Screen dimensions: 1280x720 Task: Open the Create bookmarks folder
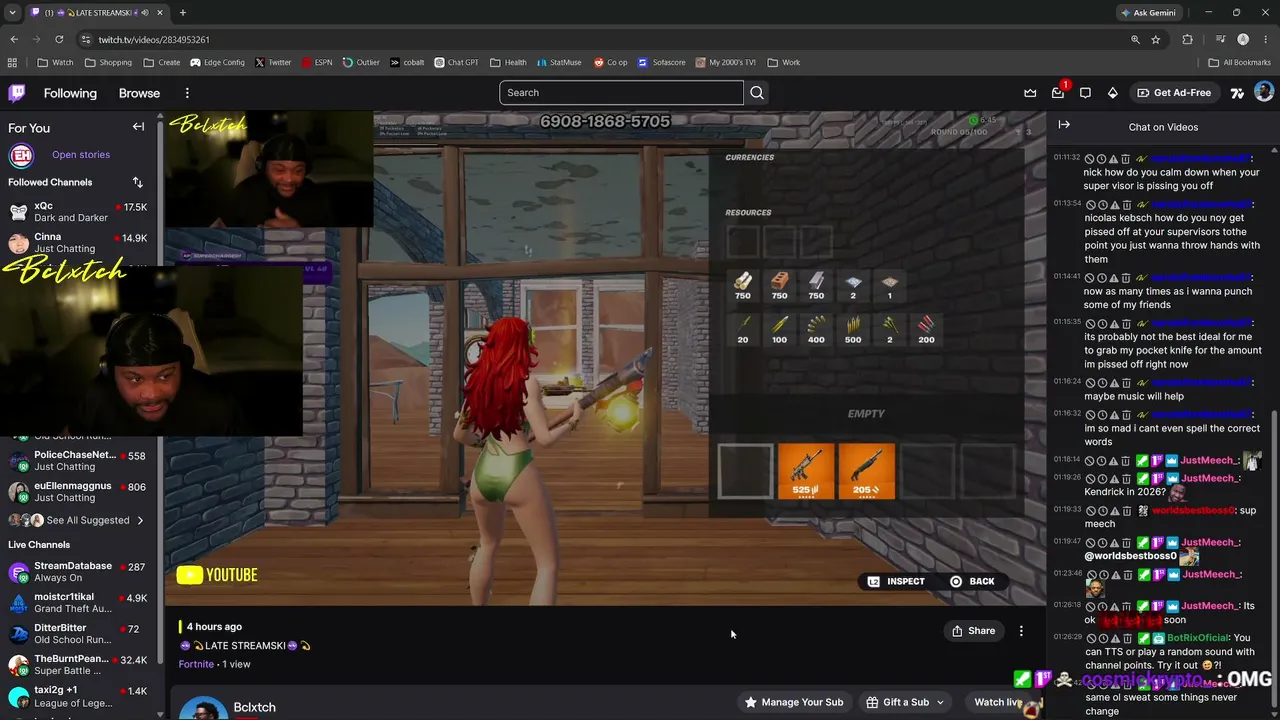click(x=161, y=62)
